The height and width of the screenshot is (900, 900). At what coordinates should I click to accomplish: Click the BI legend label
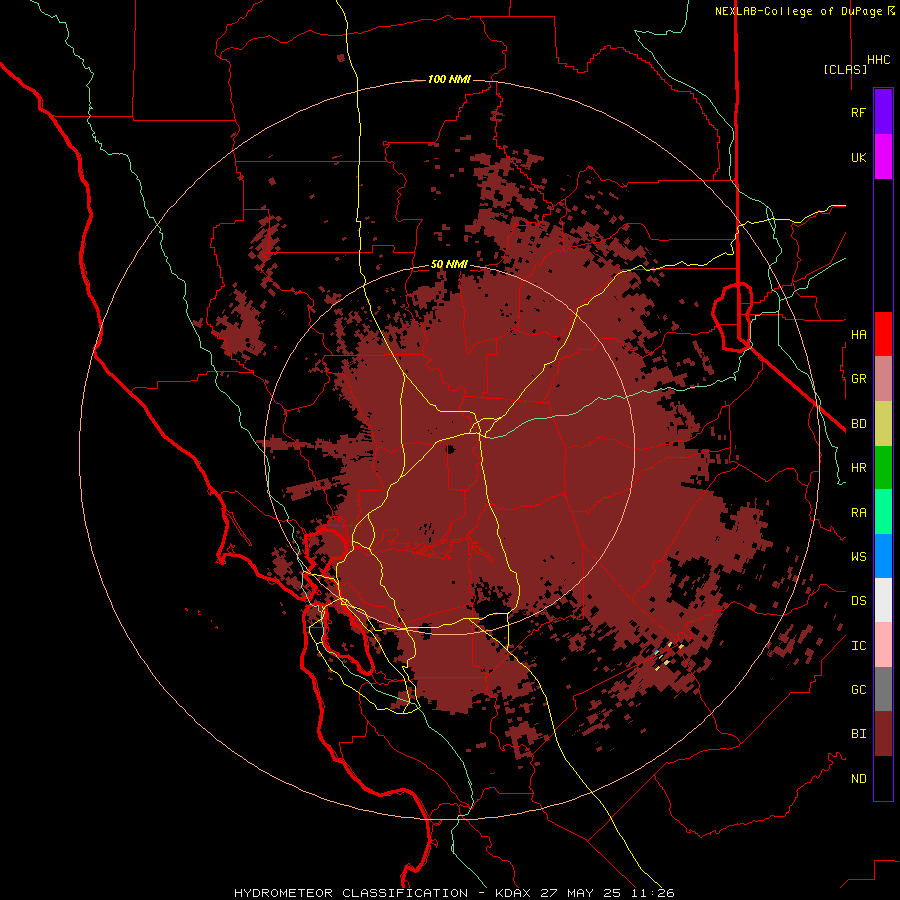858,734
